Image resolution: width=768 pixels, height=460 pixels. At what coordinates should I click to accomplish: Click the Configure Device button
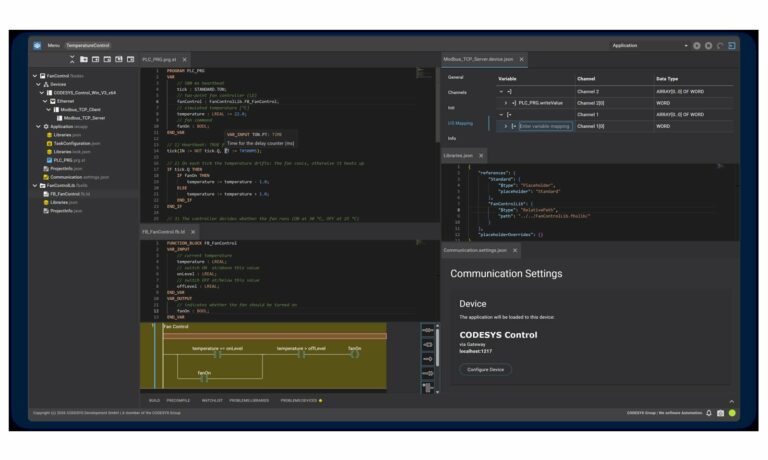(485, 370)
